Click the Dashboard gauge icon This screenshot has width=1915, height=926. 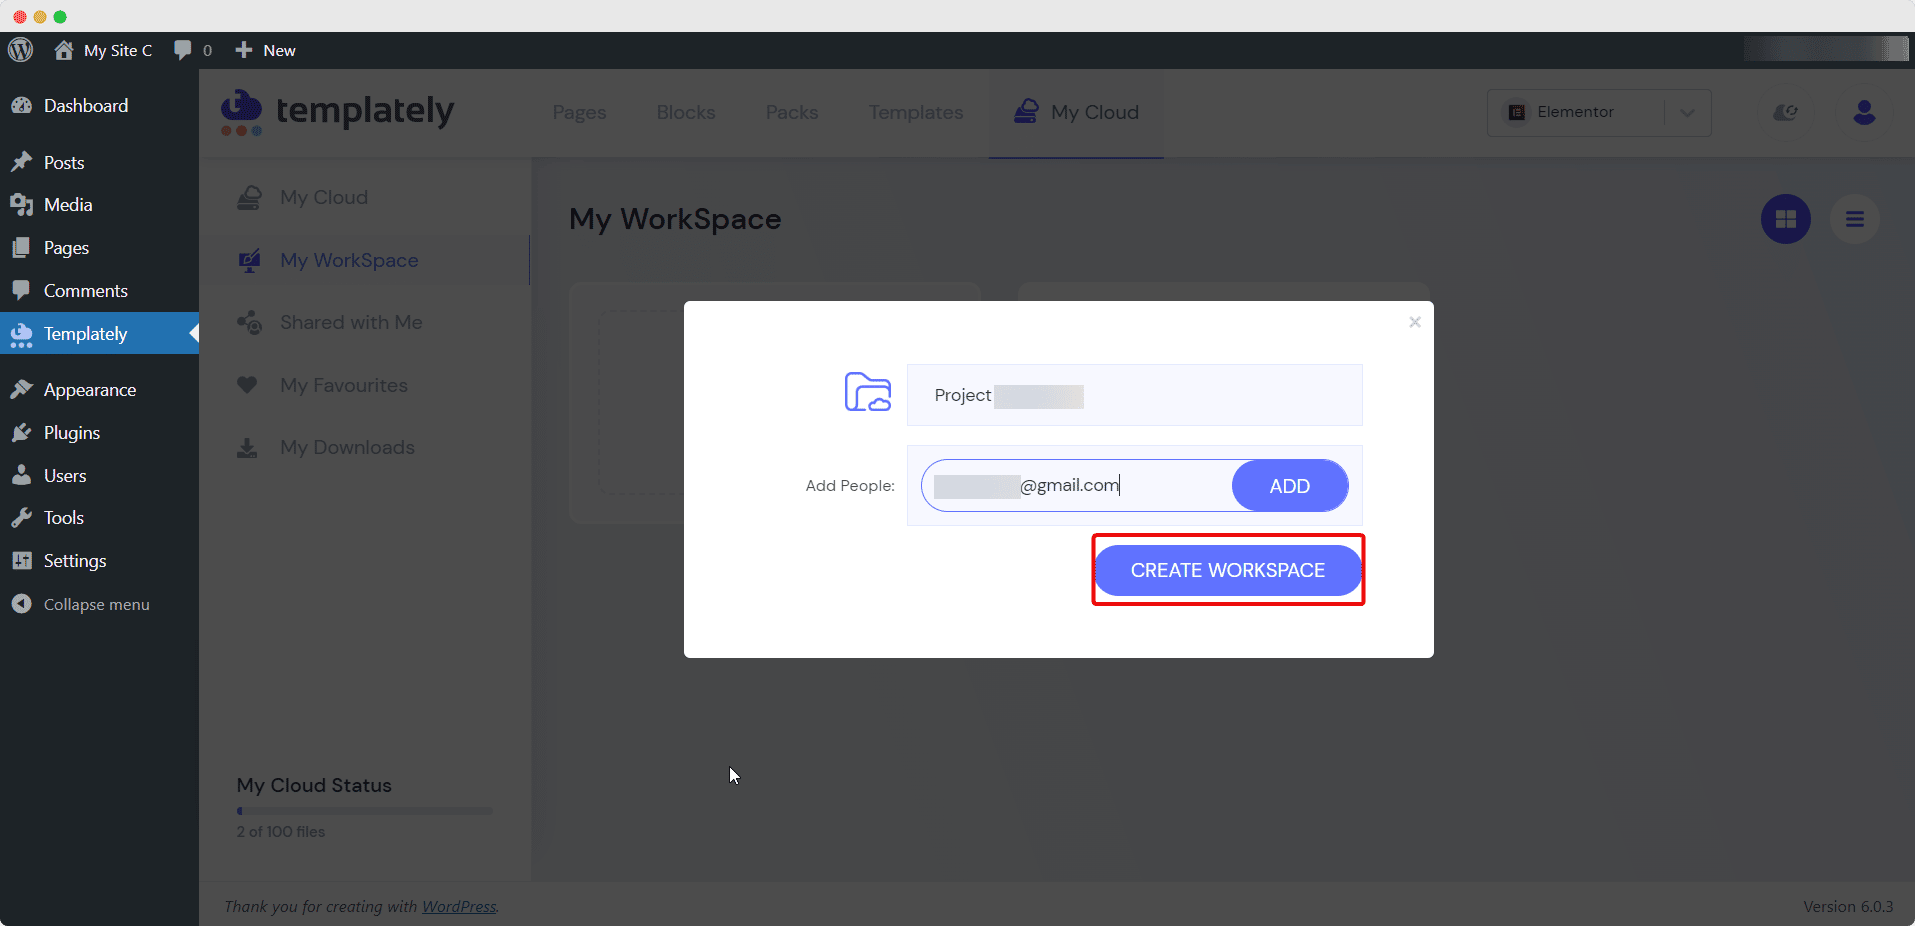pos(21,106)
